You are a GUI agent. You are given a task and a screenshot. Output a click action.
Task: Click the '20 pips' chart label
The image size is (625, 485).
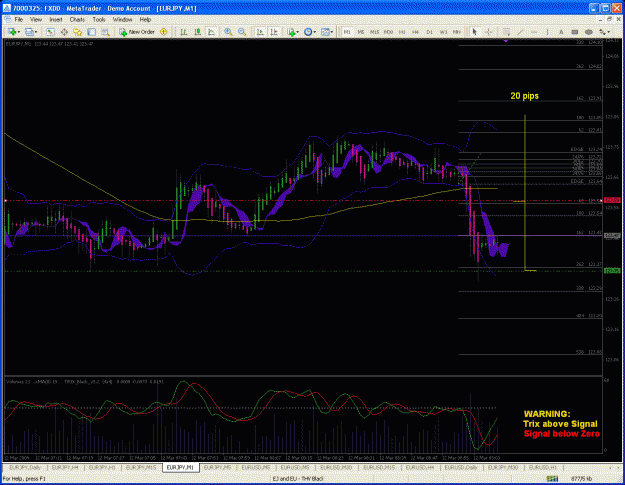[524, 96]
